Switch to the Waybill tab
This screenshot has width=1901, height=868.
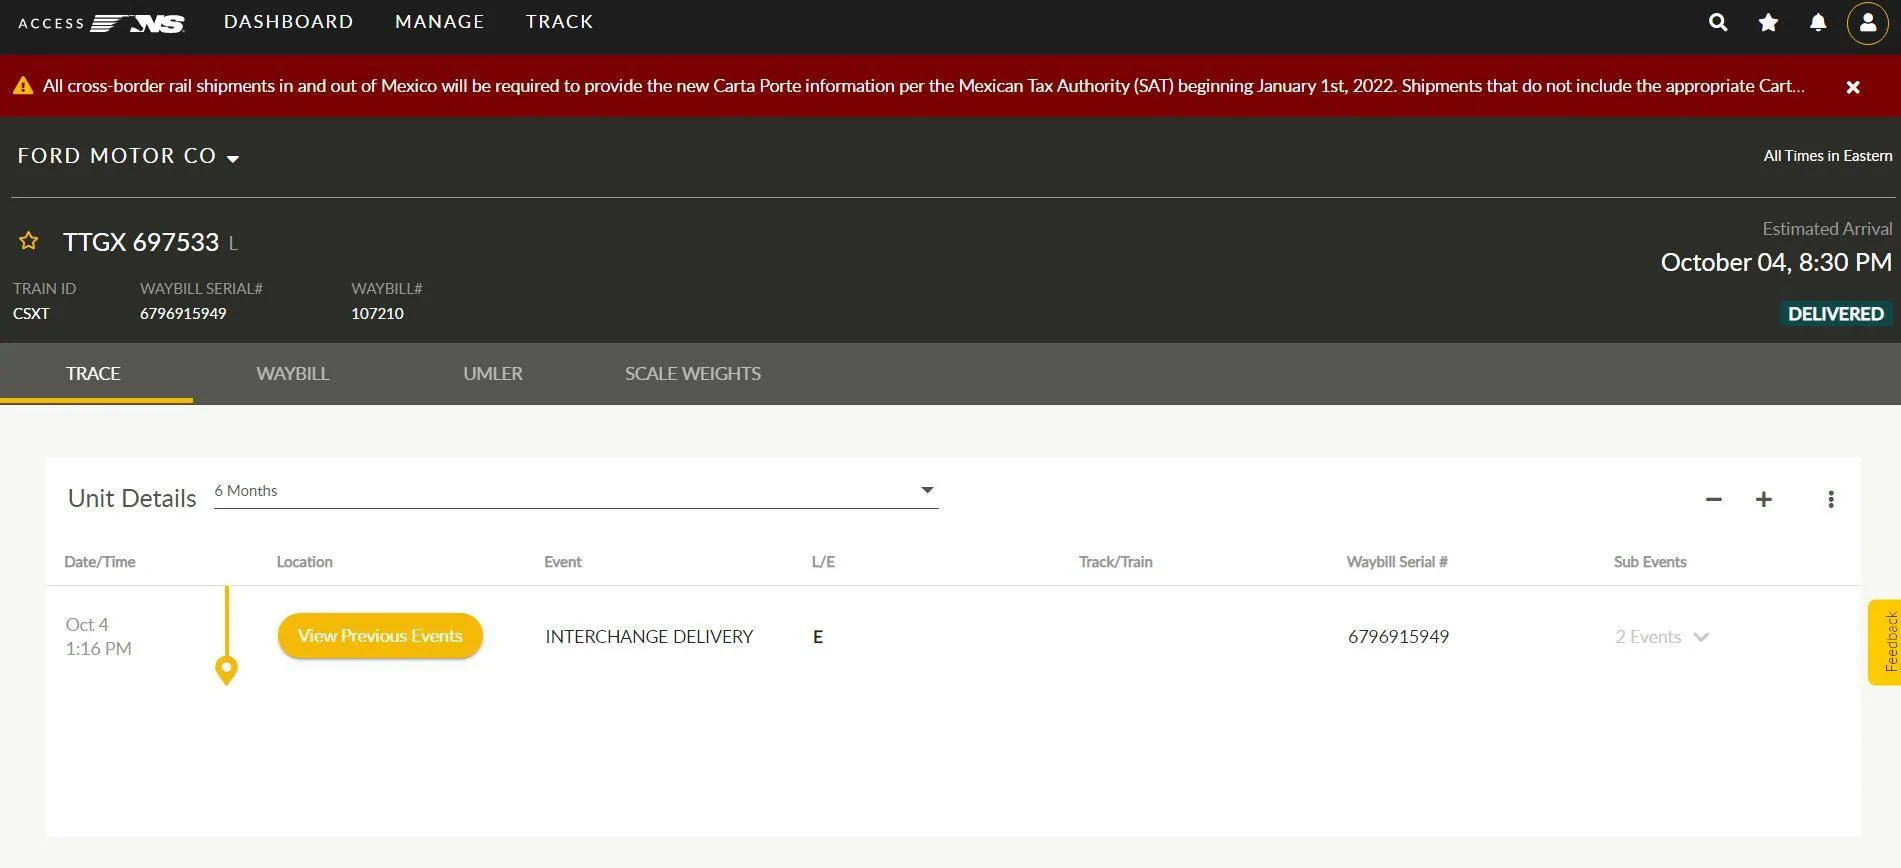tap(293, 374)
